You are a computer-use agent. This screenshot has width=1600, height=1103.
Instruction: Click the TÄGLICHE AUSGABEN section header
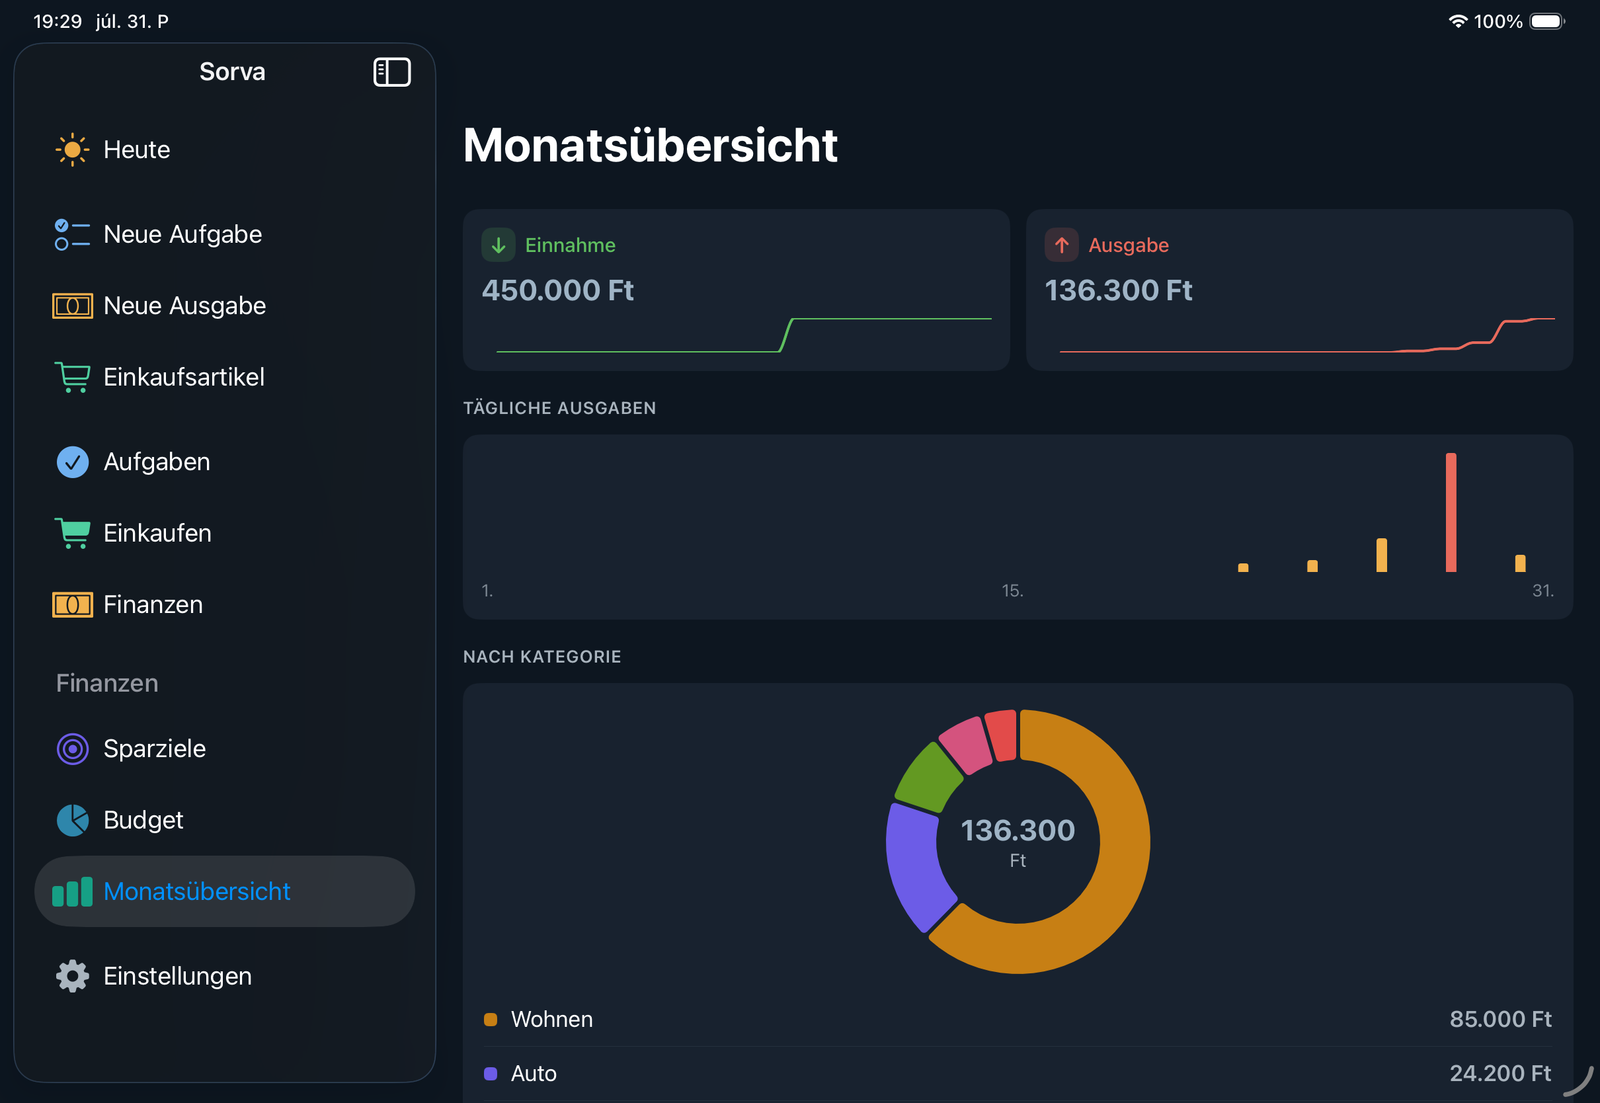pos(559,408)
